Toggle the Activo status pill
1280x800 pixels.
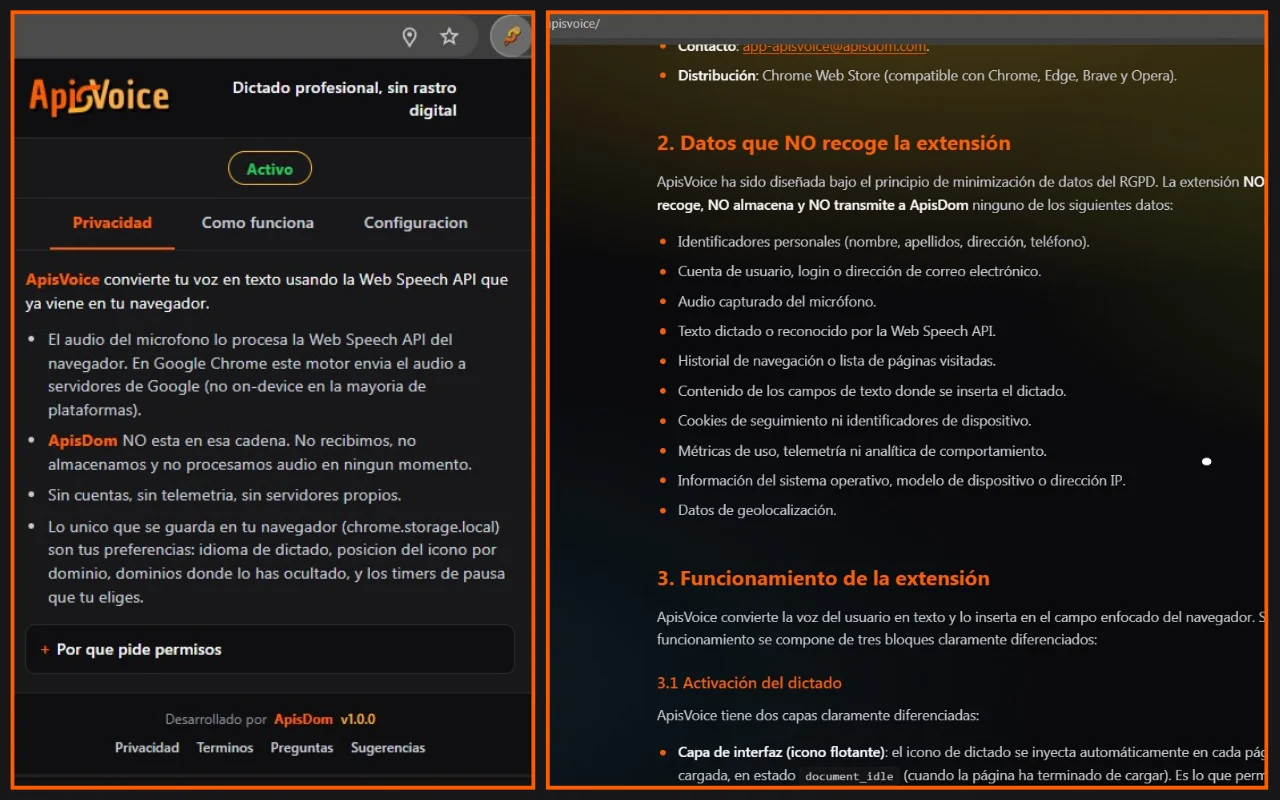[270, 169]
